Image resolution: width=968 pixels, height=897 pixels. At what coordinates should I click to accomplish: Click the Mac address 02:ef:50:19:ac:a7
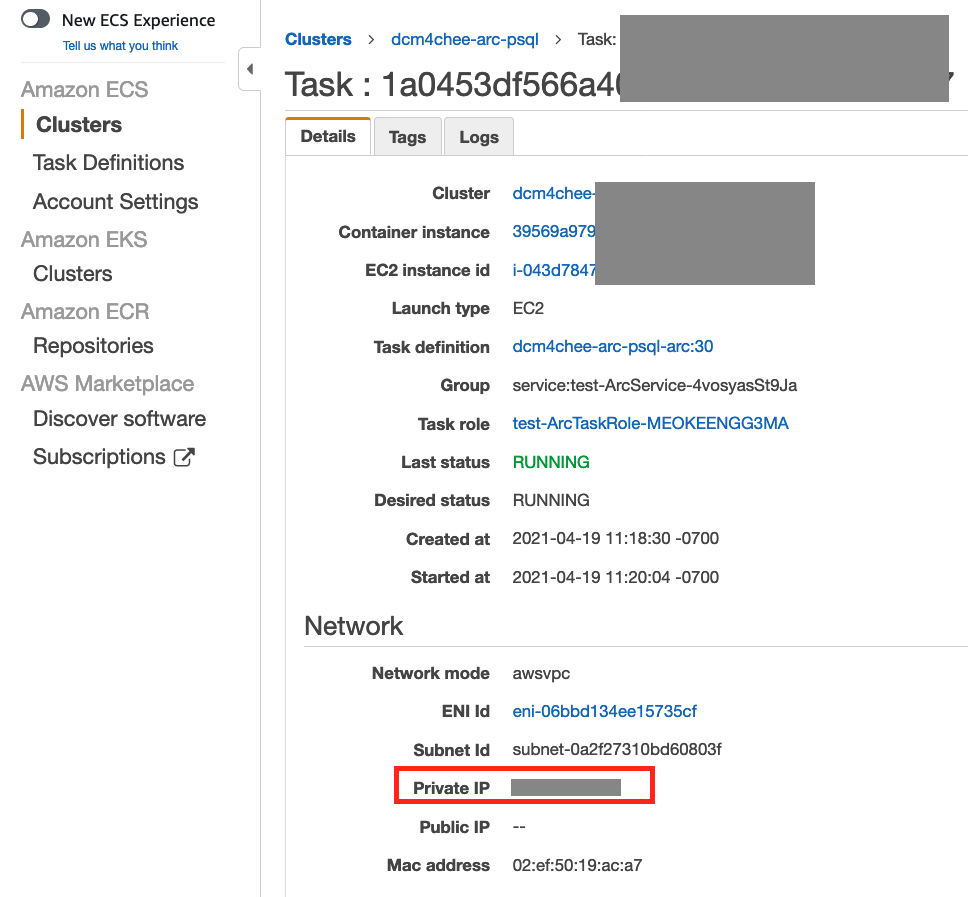(x=577, y=866)
